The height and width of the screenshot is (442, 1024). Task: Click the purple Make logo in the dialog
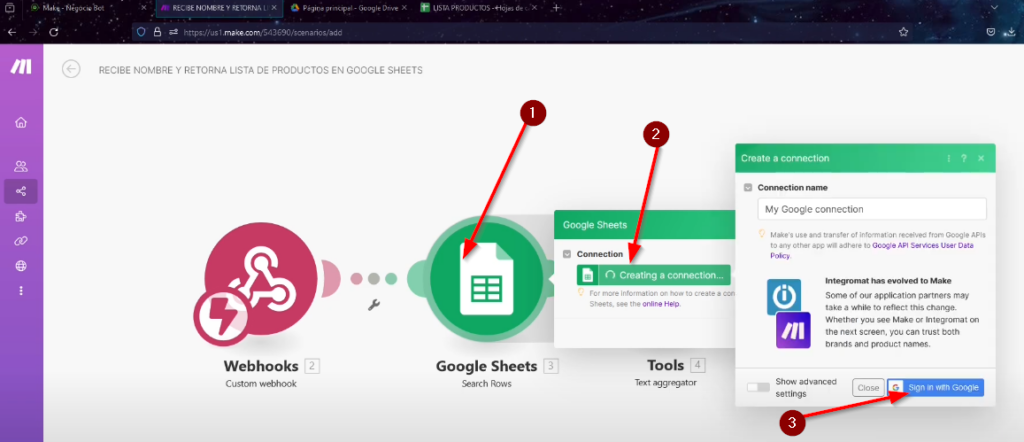793,330
